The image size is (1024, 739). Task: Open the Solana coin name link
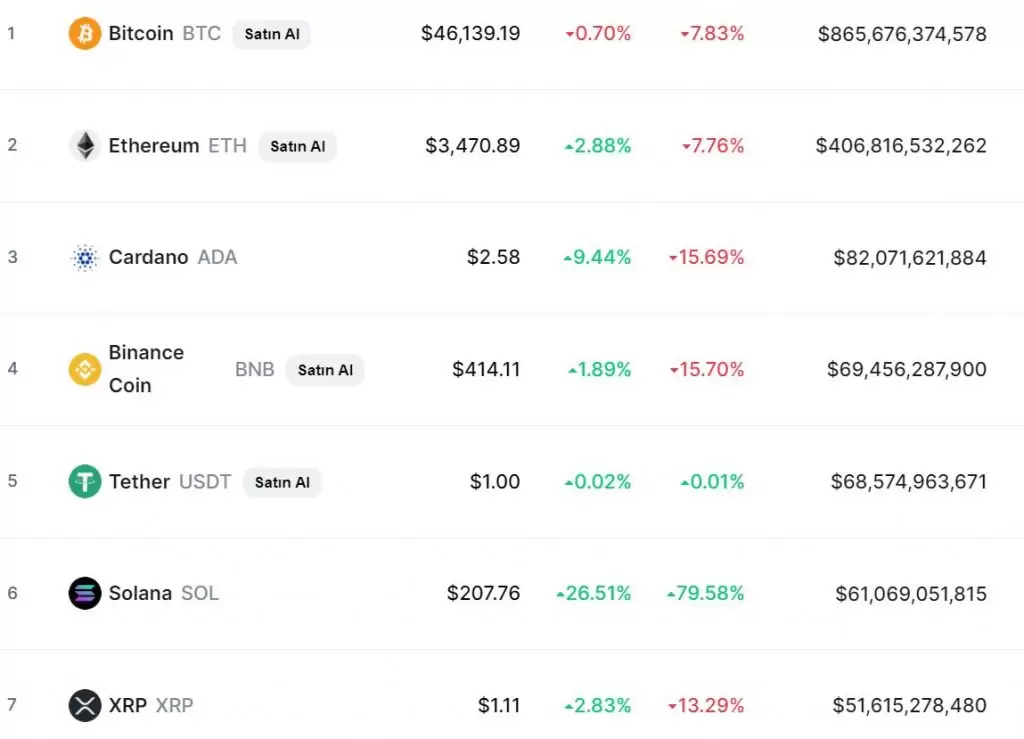(140, 594)
